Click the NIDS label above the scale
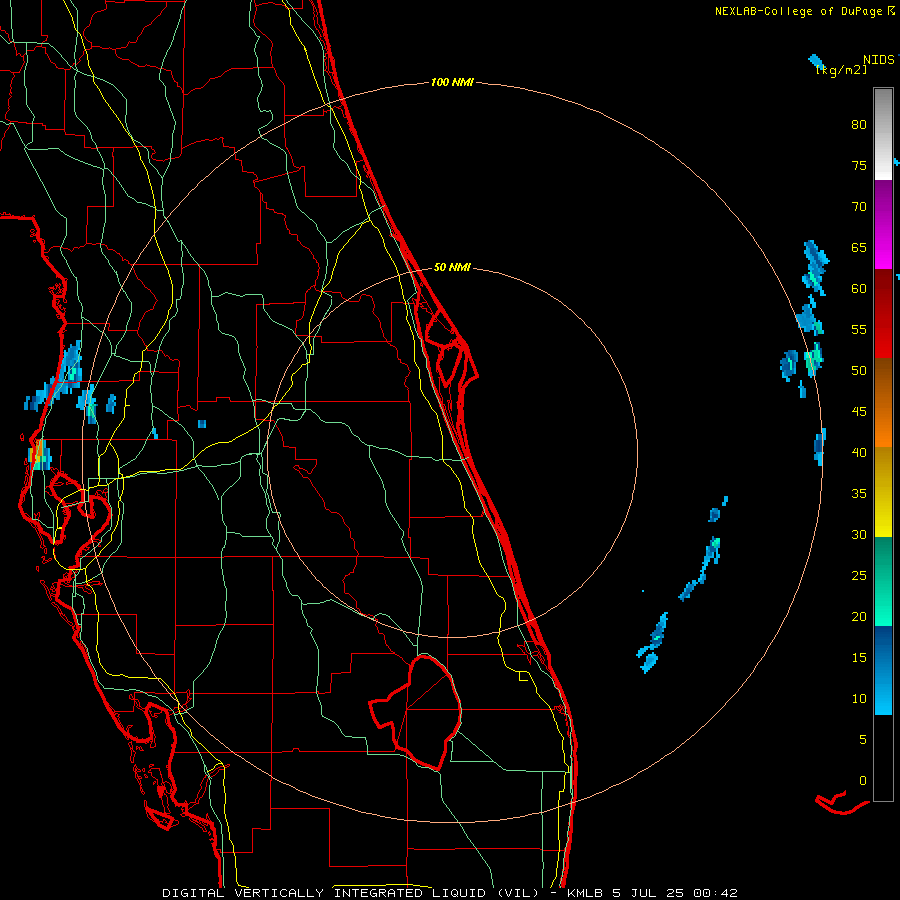This screenshot has height=900, width=900. click(x=879, y=60)
